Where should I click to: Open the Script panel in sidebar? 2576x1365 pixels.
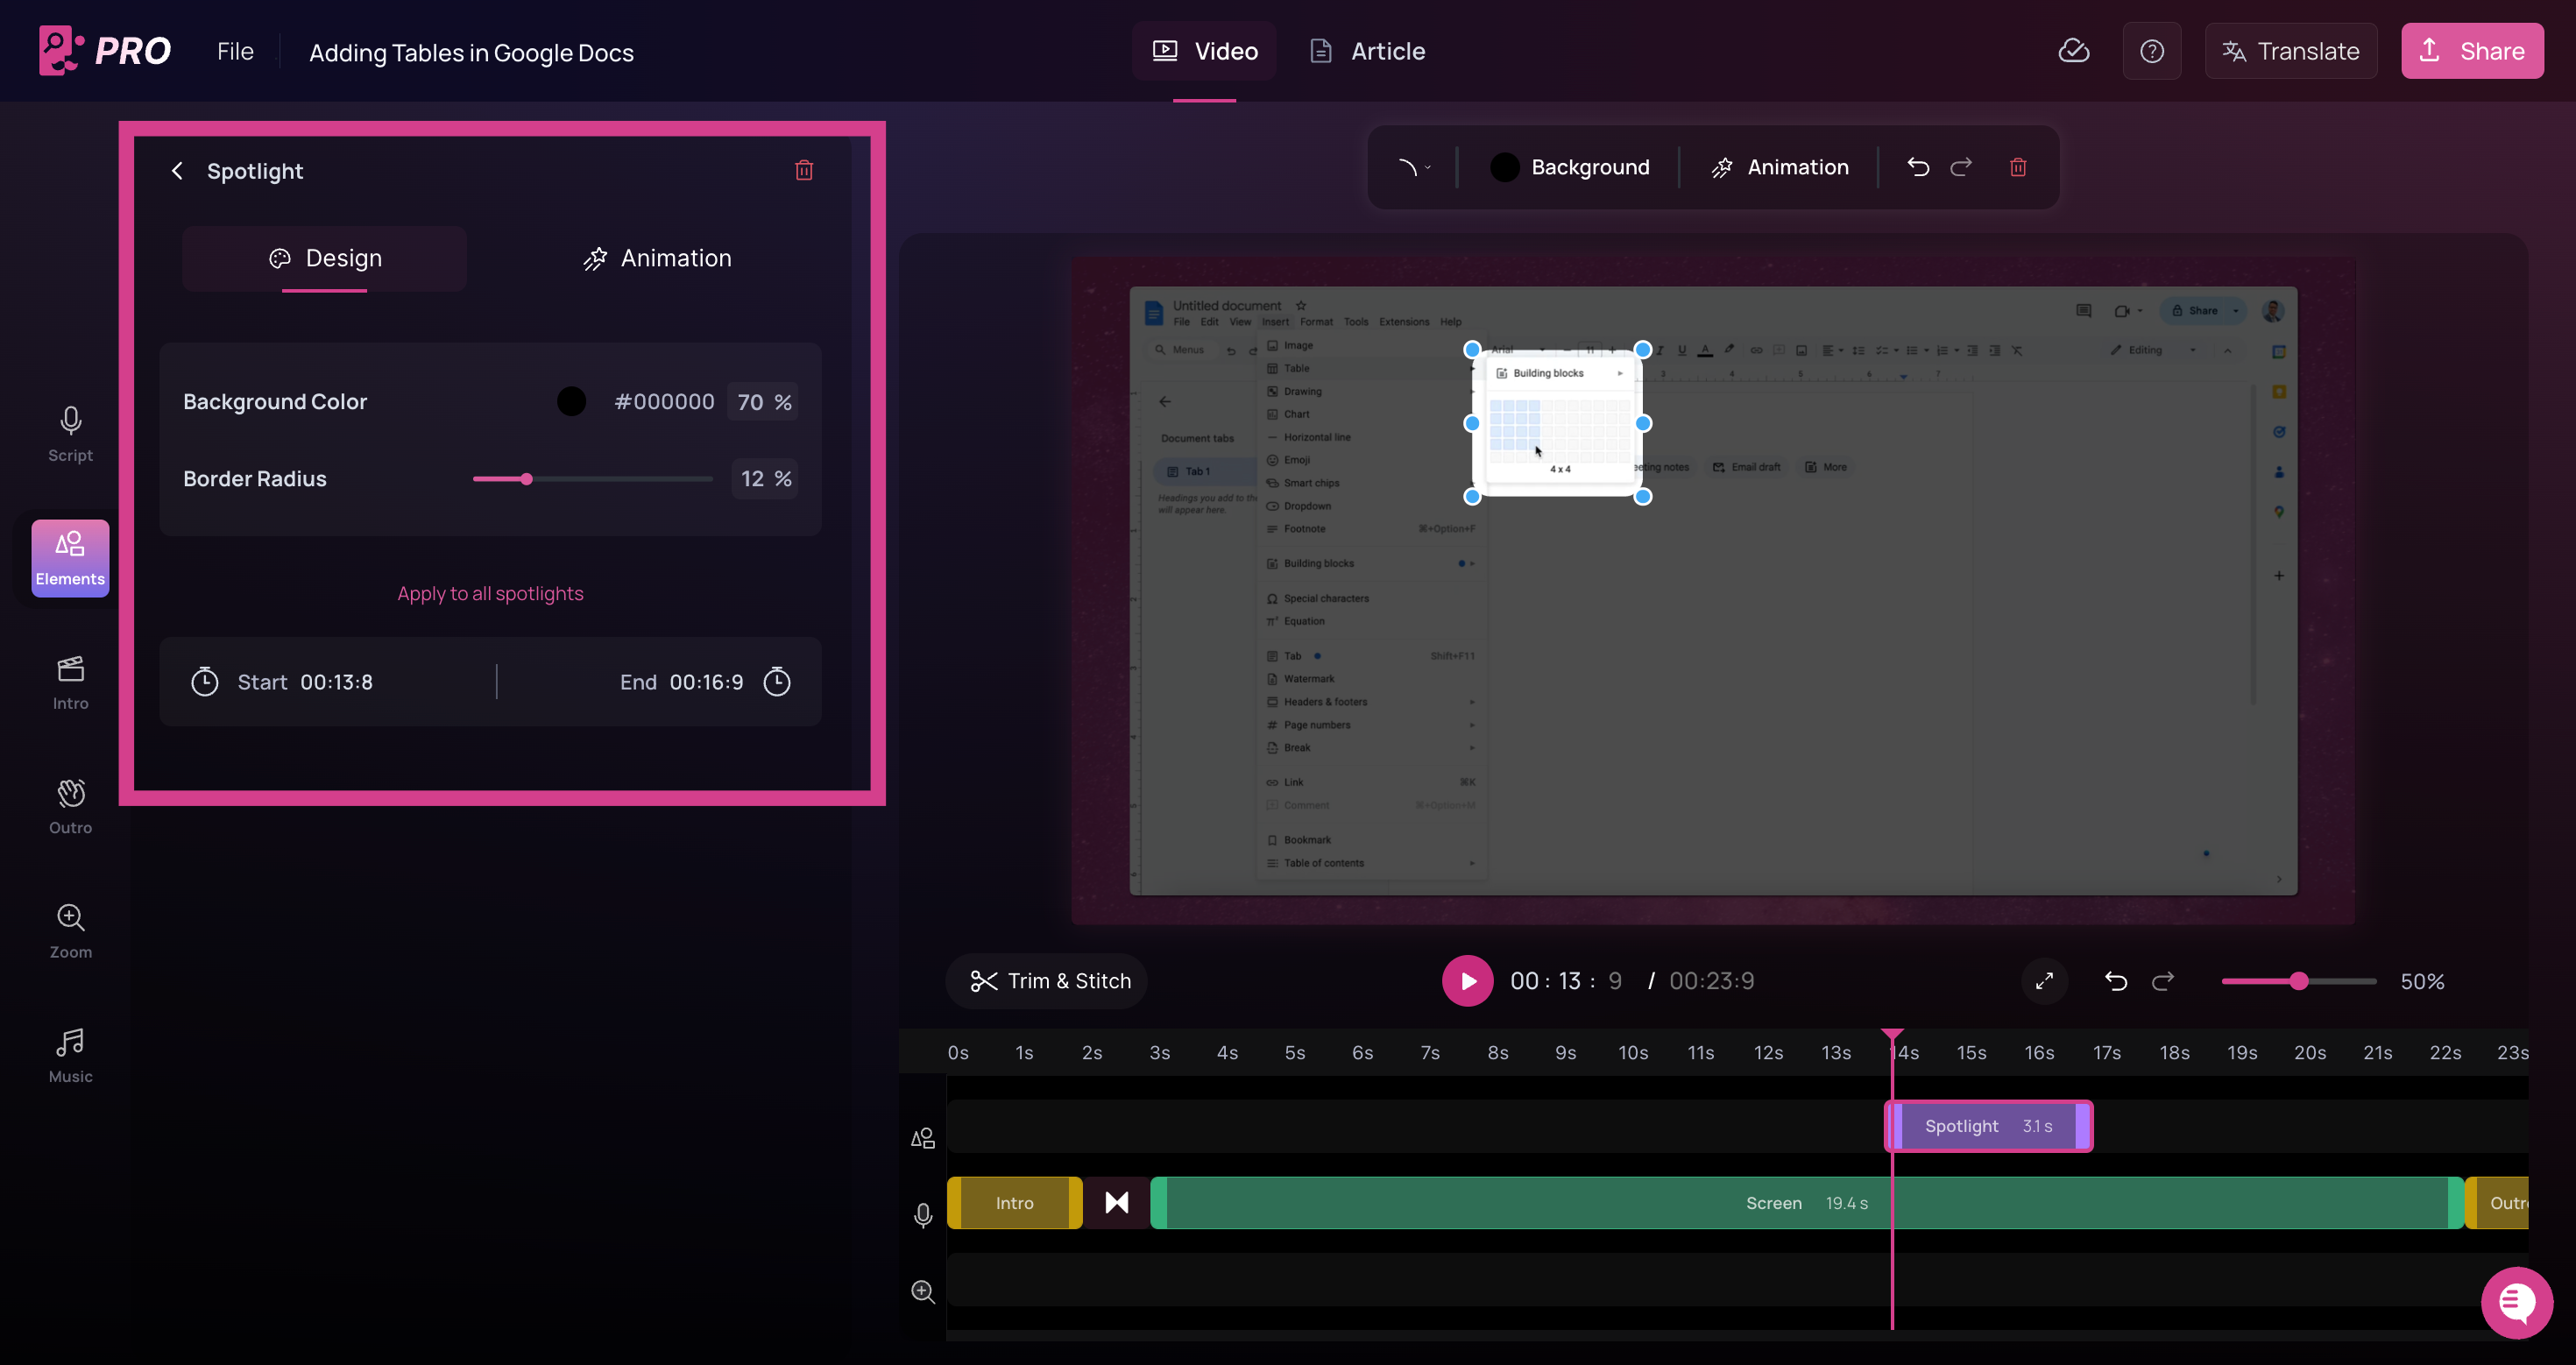pyautogui.click(x=70, y=434)
